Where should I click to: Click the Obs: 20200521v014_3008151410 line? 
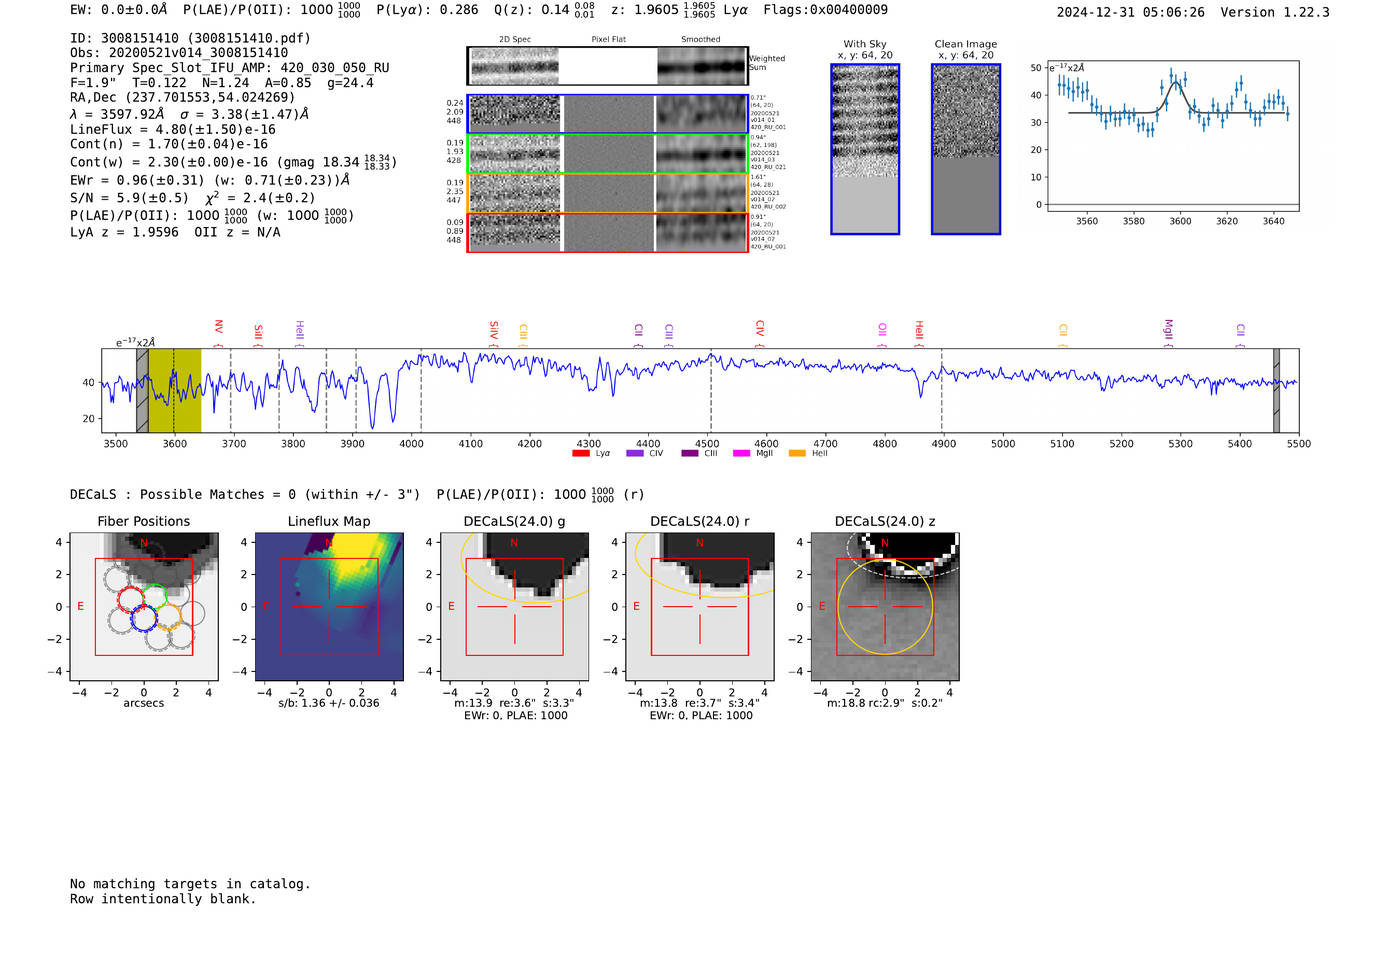coord(179,53)
